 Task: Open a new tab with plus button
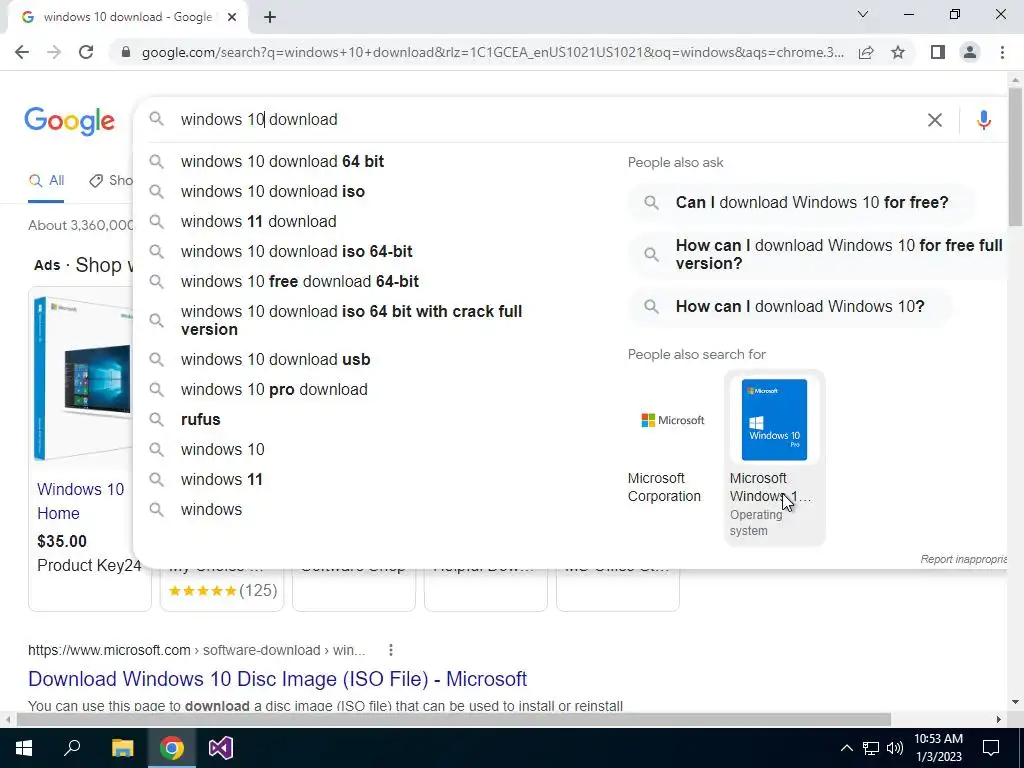pyautogui.click(x=270, y=17)
